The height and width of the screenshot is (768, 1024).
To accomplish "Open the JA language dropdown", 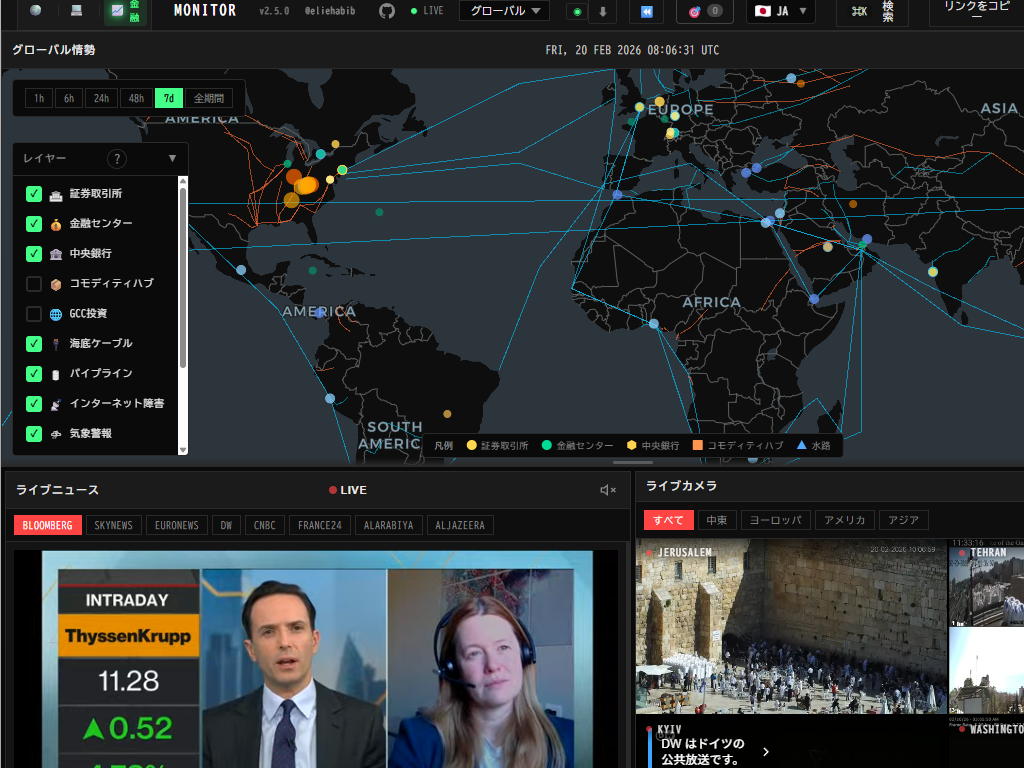I will pyautogui.click(x=780, y=11).
